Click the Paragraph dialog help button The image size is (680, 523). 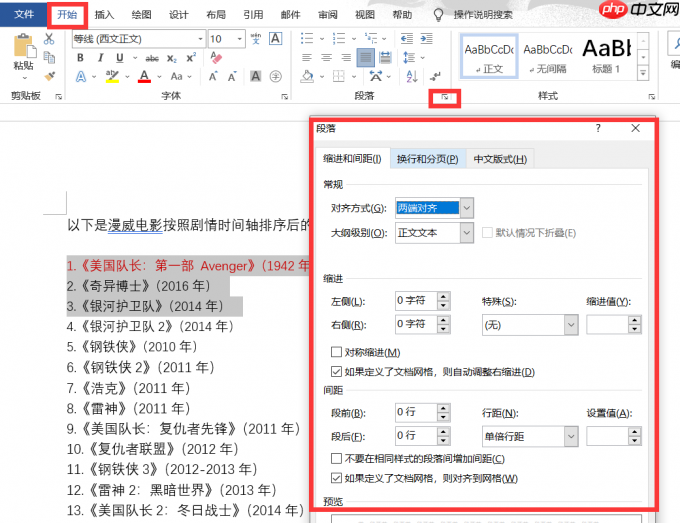click(598, 128)
